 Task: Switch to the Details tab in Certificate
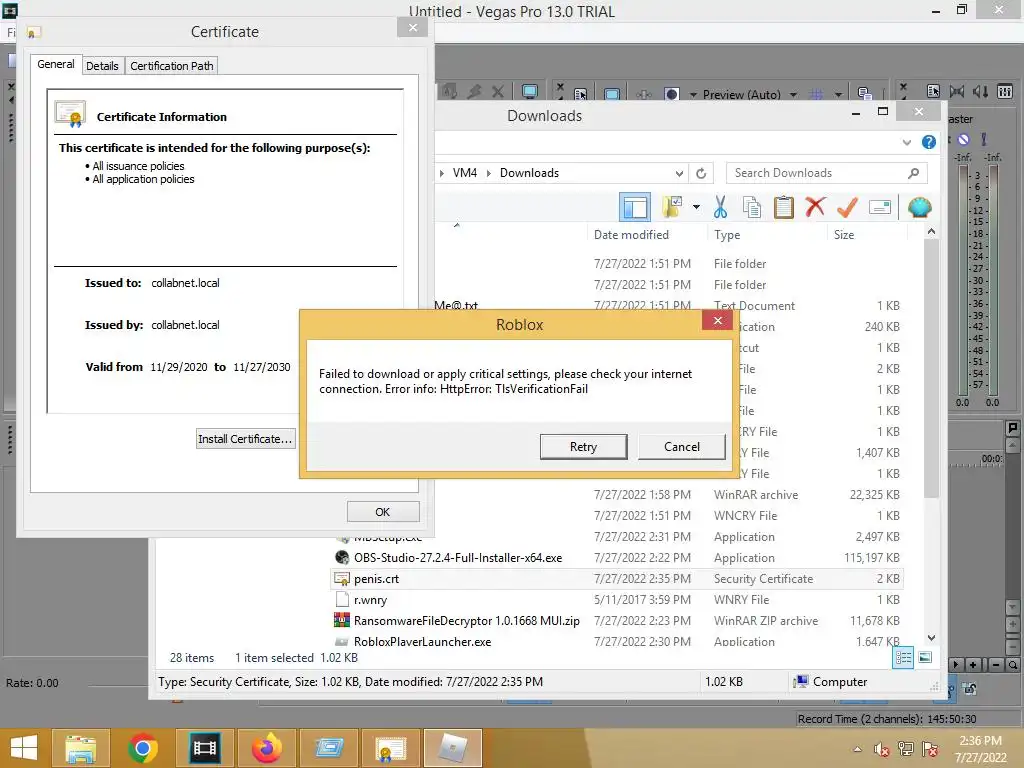[102, 66]
